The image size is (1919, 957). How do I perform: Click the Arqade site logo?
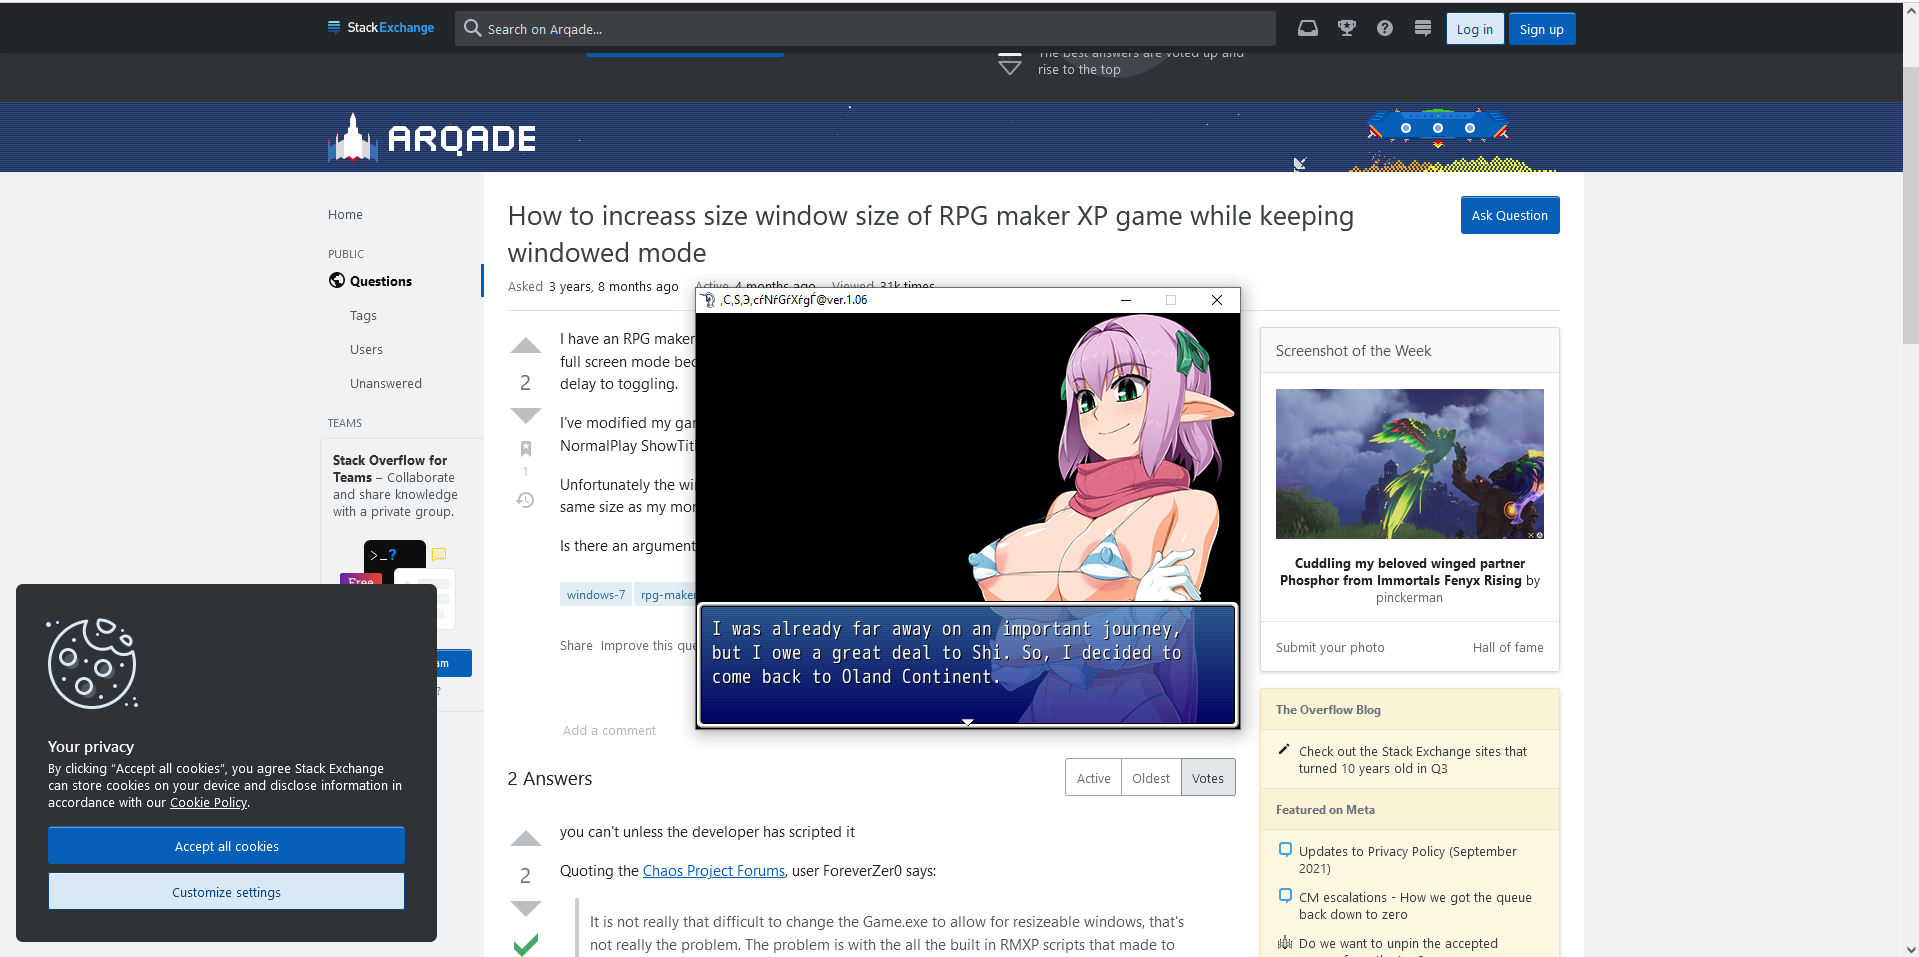(x=432, y=138)
